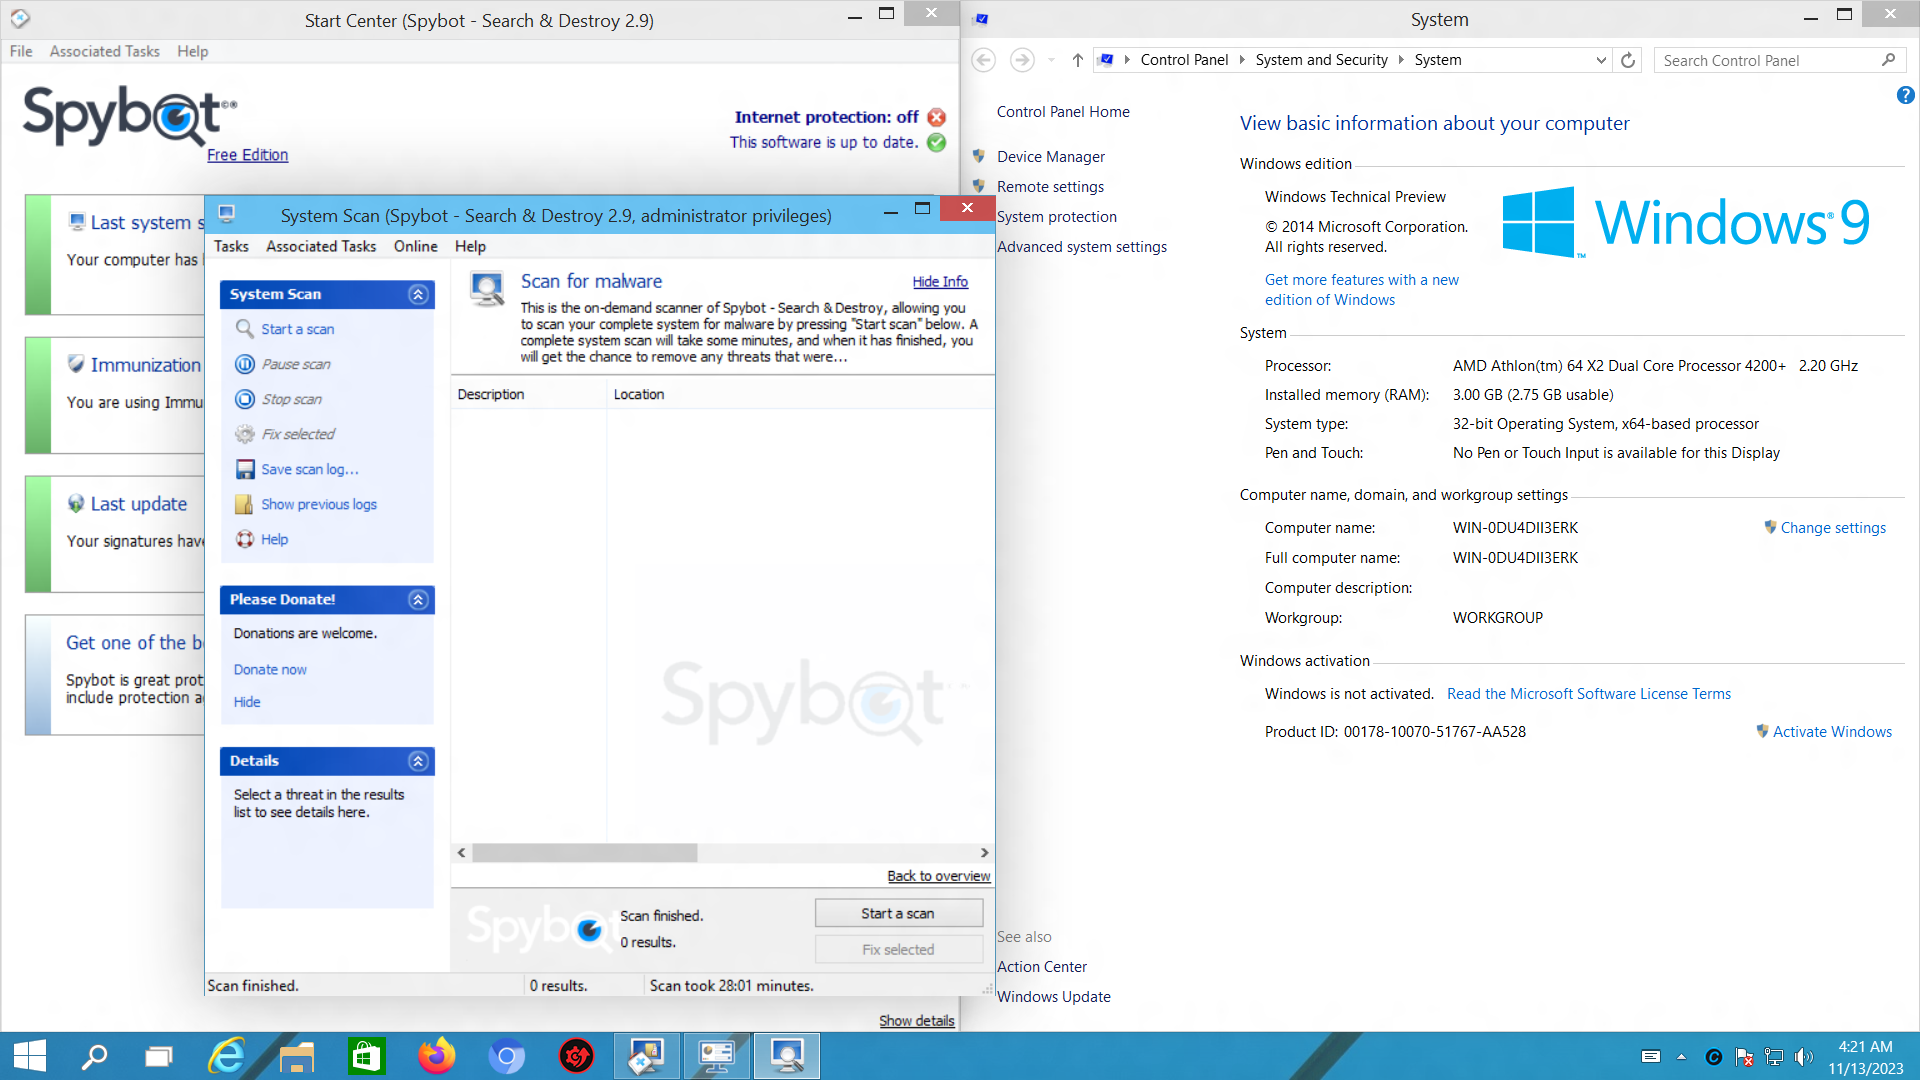
Task: Click the Help life-ring icon in System Scan
Action: point(245,539)
